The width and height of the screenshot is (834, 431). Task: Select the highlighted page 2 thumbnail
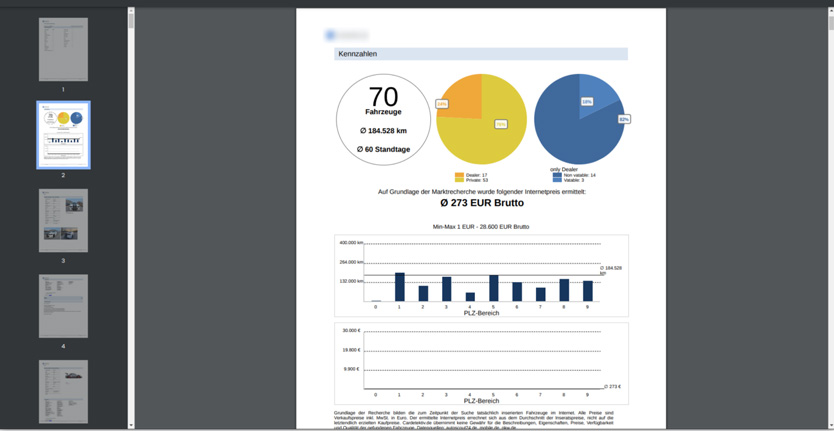(63, 134)
